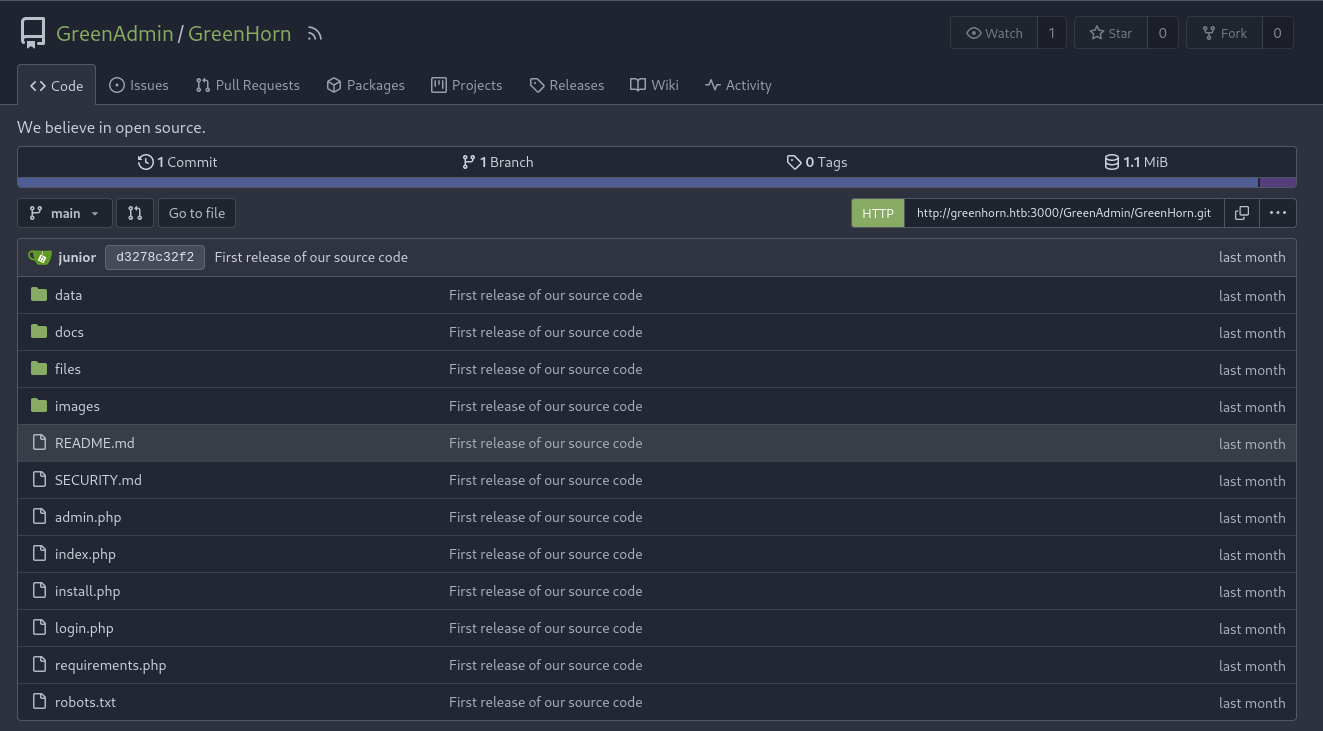The image size is (1323, 731).
Task: Select the HTTP clone protocol button
Action: tap(878, 213)
